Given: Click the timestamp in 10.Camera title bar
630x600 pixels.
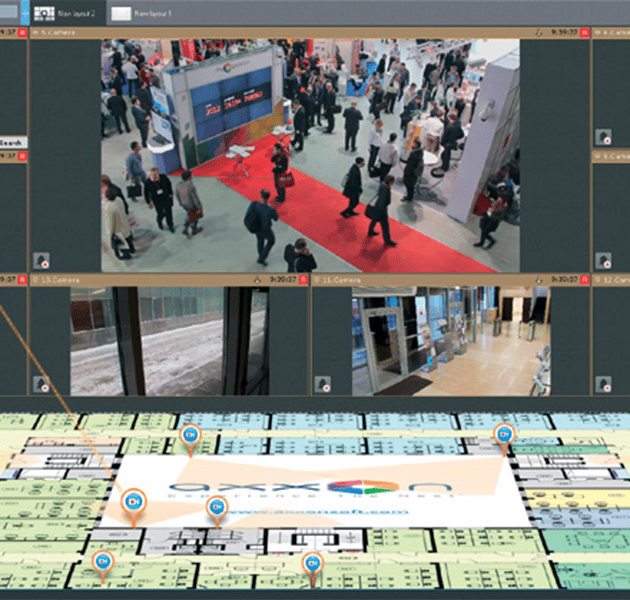Looking at the screenshot, I should tap(283, 279).
